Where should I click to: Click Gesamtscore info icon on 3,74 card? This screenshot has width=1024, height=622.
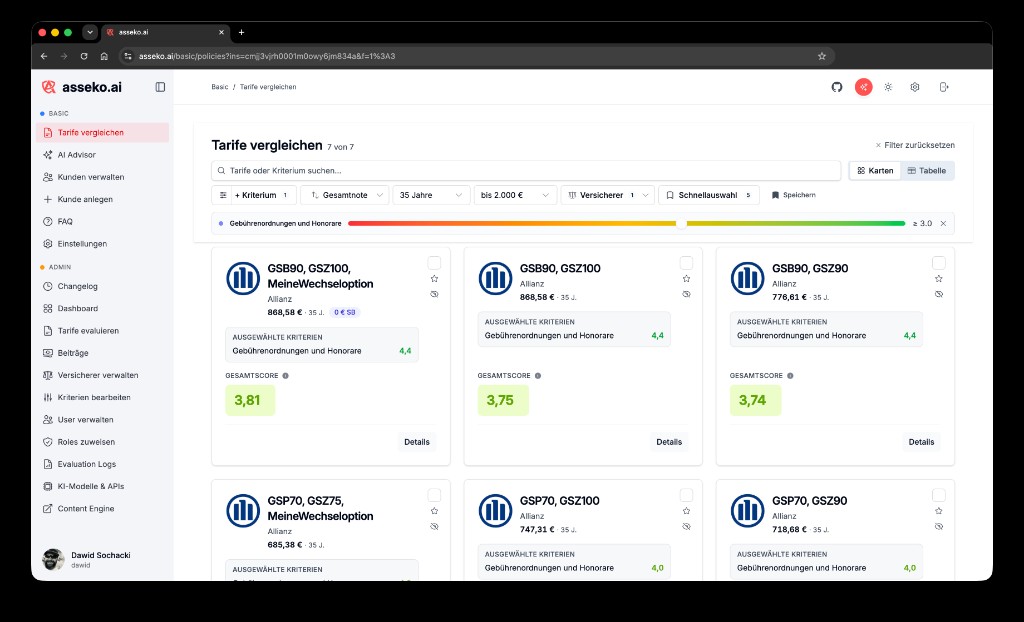790,376
